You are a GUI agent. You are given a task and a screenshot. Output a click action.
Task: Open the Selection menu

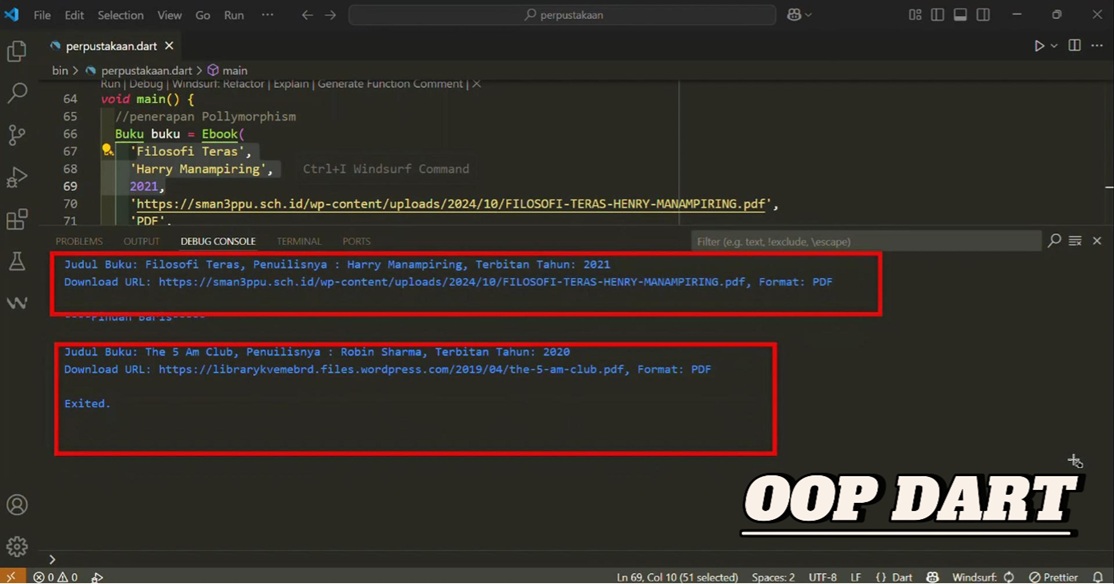pos(120,15)
